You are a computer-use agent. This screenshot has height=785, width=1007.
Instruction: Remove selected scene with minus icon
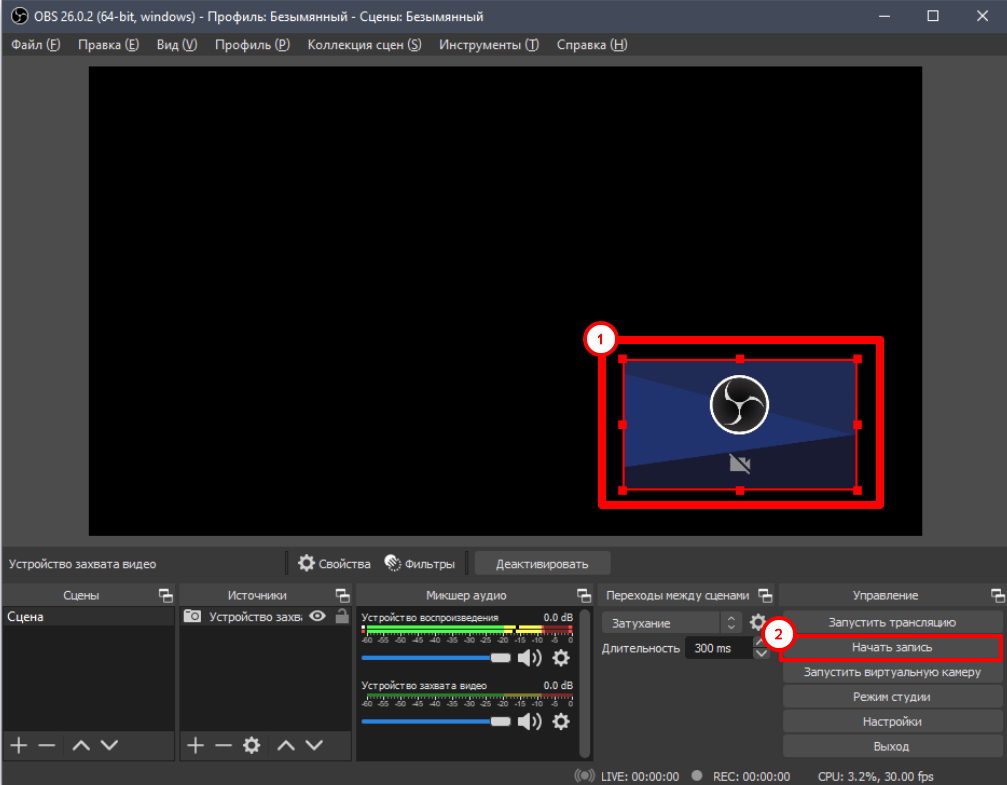point(47,745)
